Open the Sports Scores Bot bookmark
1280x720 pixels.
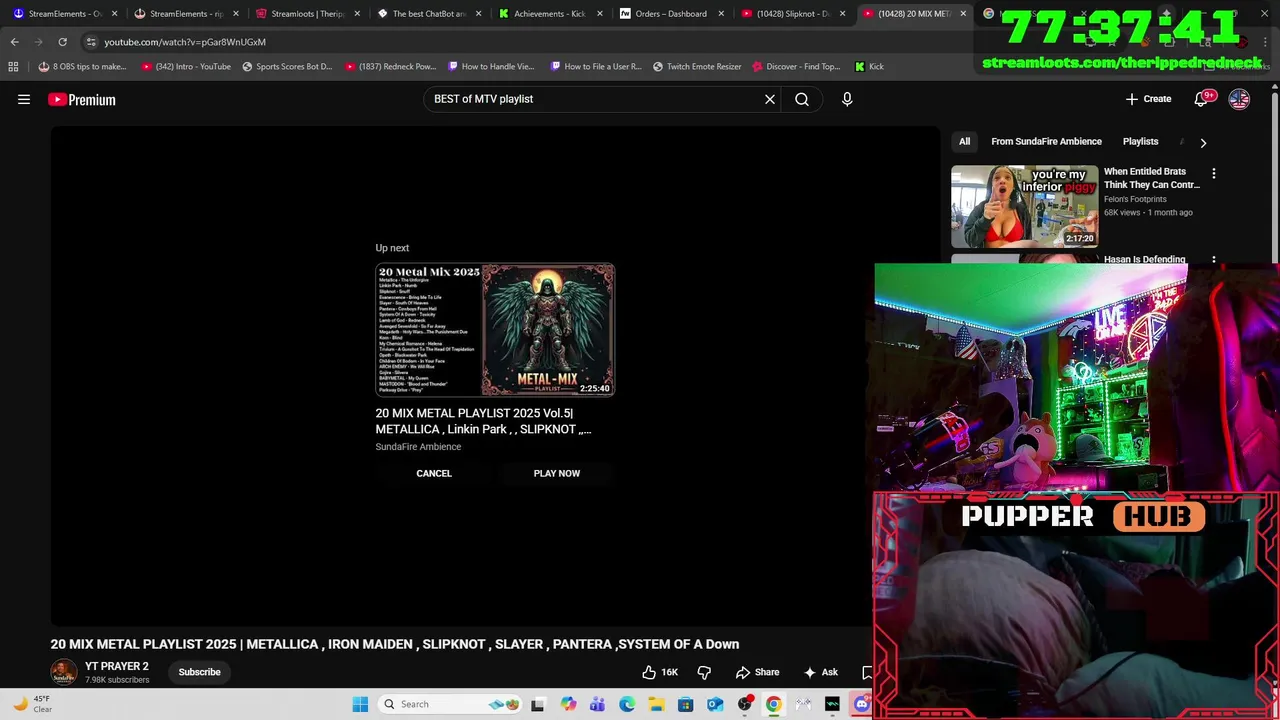pos(287,66)
